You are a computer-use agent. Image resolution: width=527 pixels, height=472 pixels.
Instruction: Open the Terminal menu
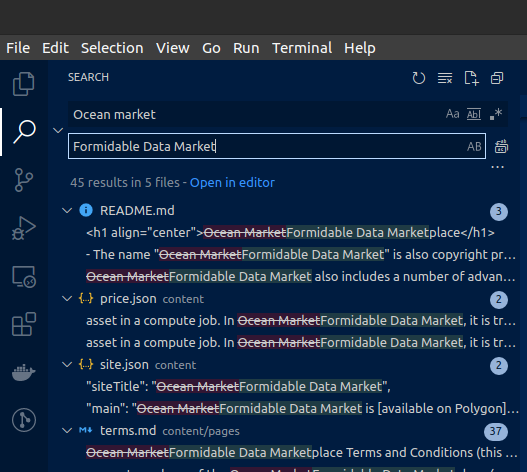(302, 48)
